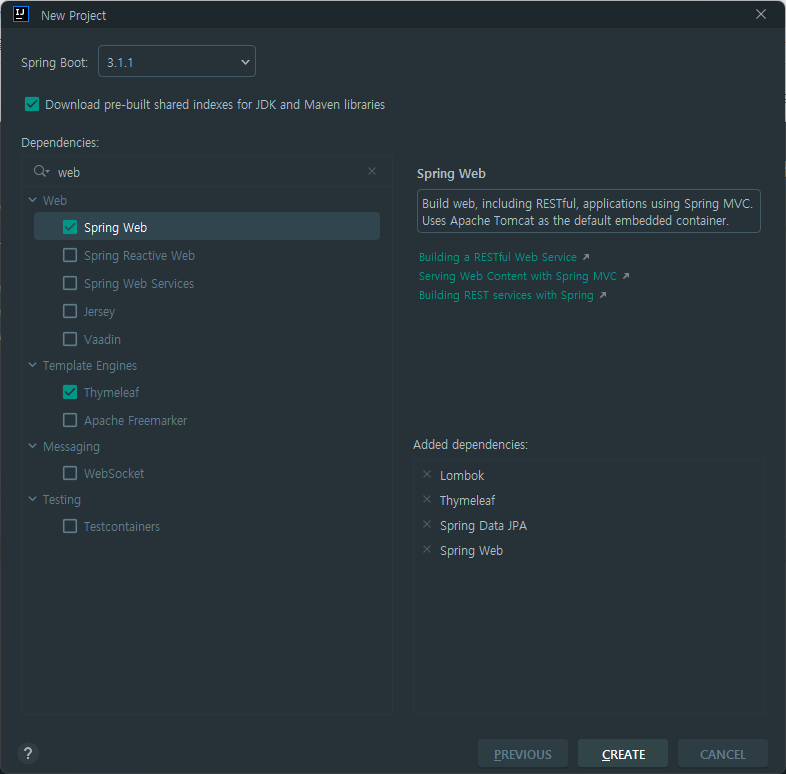The width and height of the screenshot is (786, 774).
Task: Open Serving Web Content with Spring MVC link
Action: coord(518,276)
